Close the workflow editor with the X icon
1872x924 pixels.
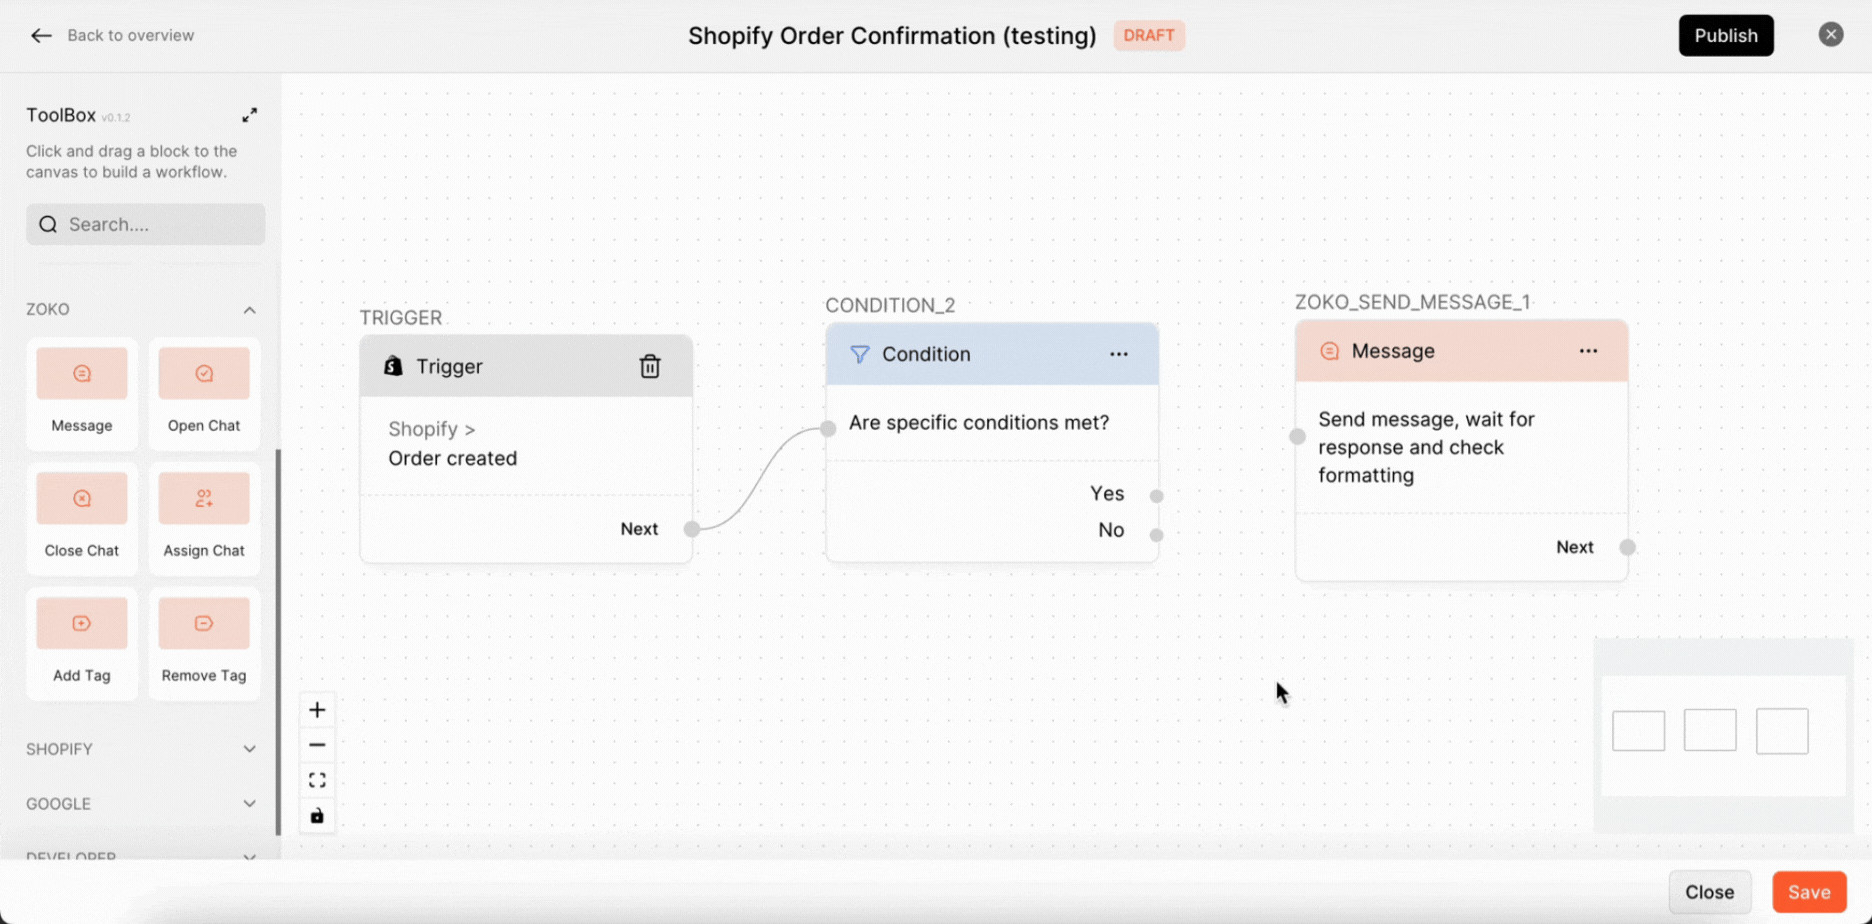[1831, 35]
